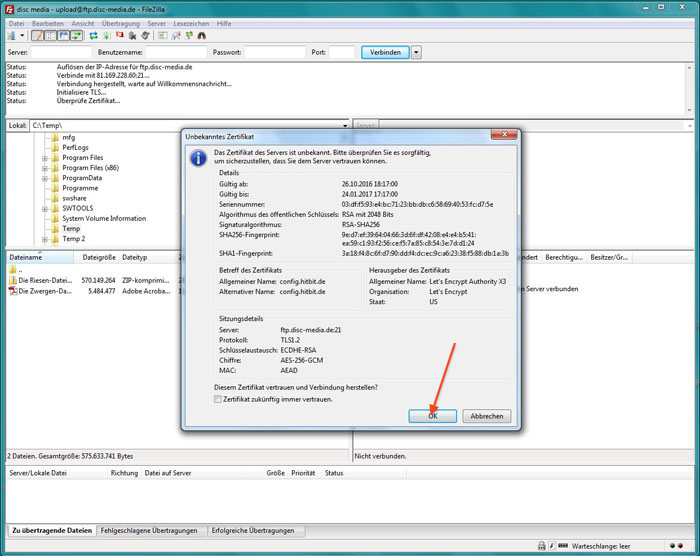Click the Passwort input field
700x556 pixels.
pos(275,52)
